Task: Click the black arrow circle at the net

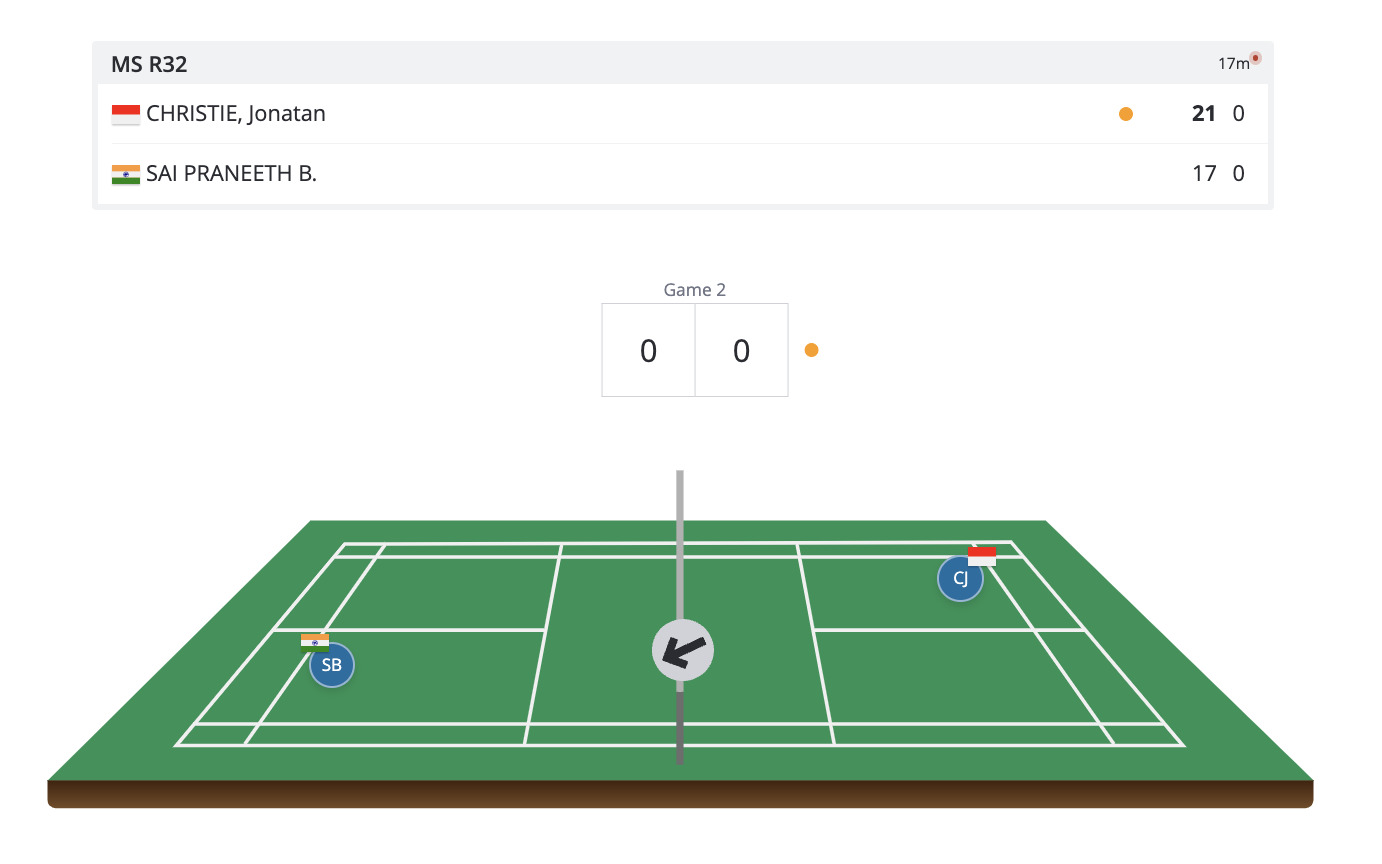Action: click(x=682, y=650)
